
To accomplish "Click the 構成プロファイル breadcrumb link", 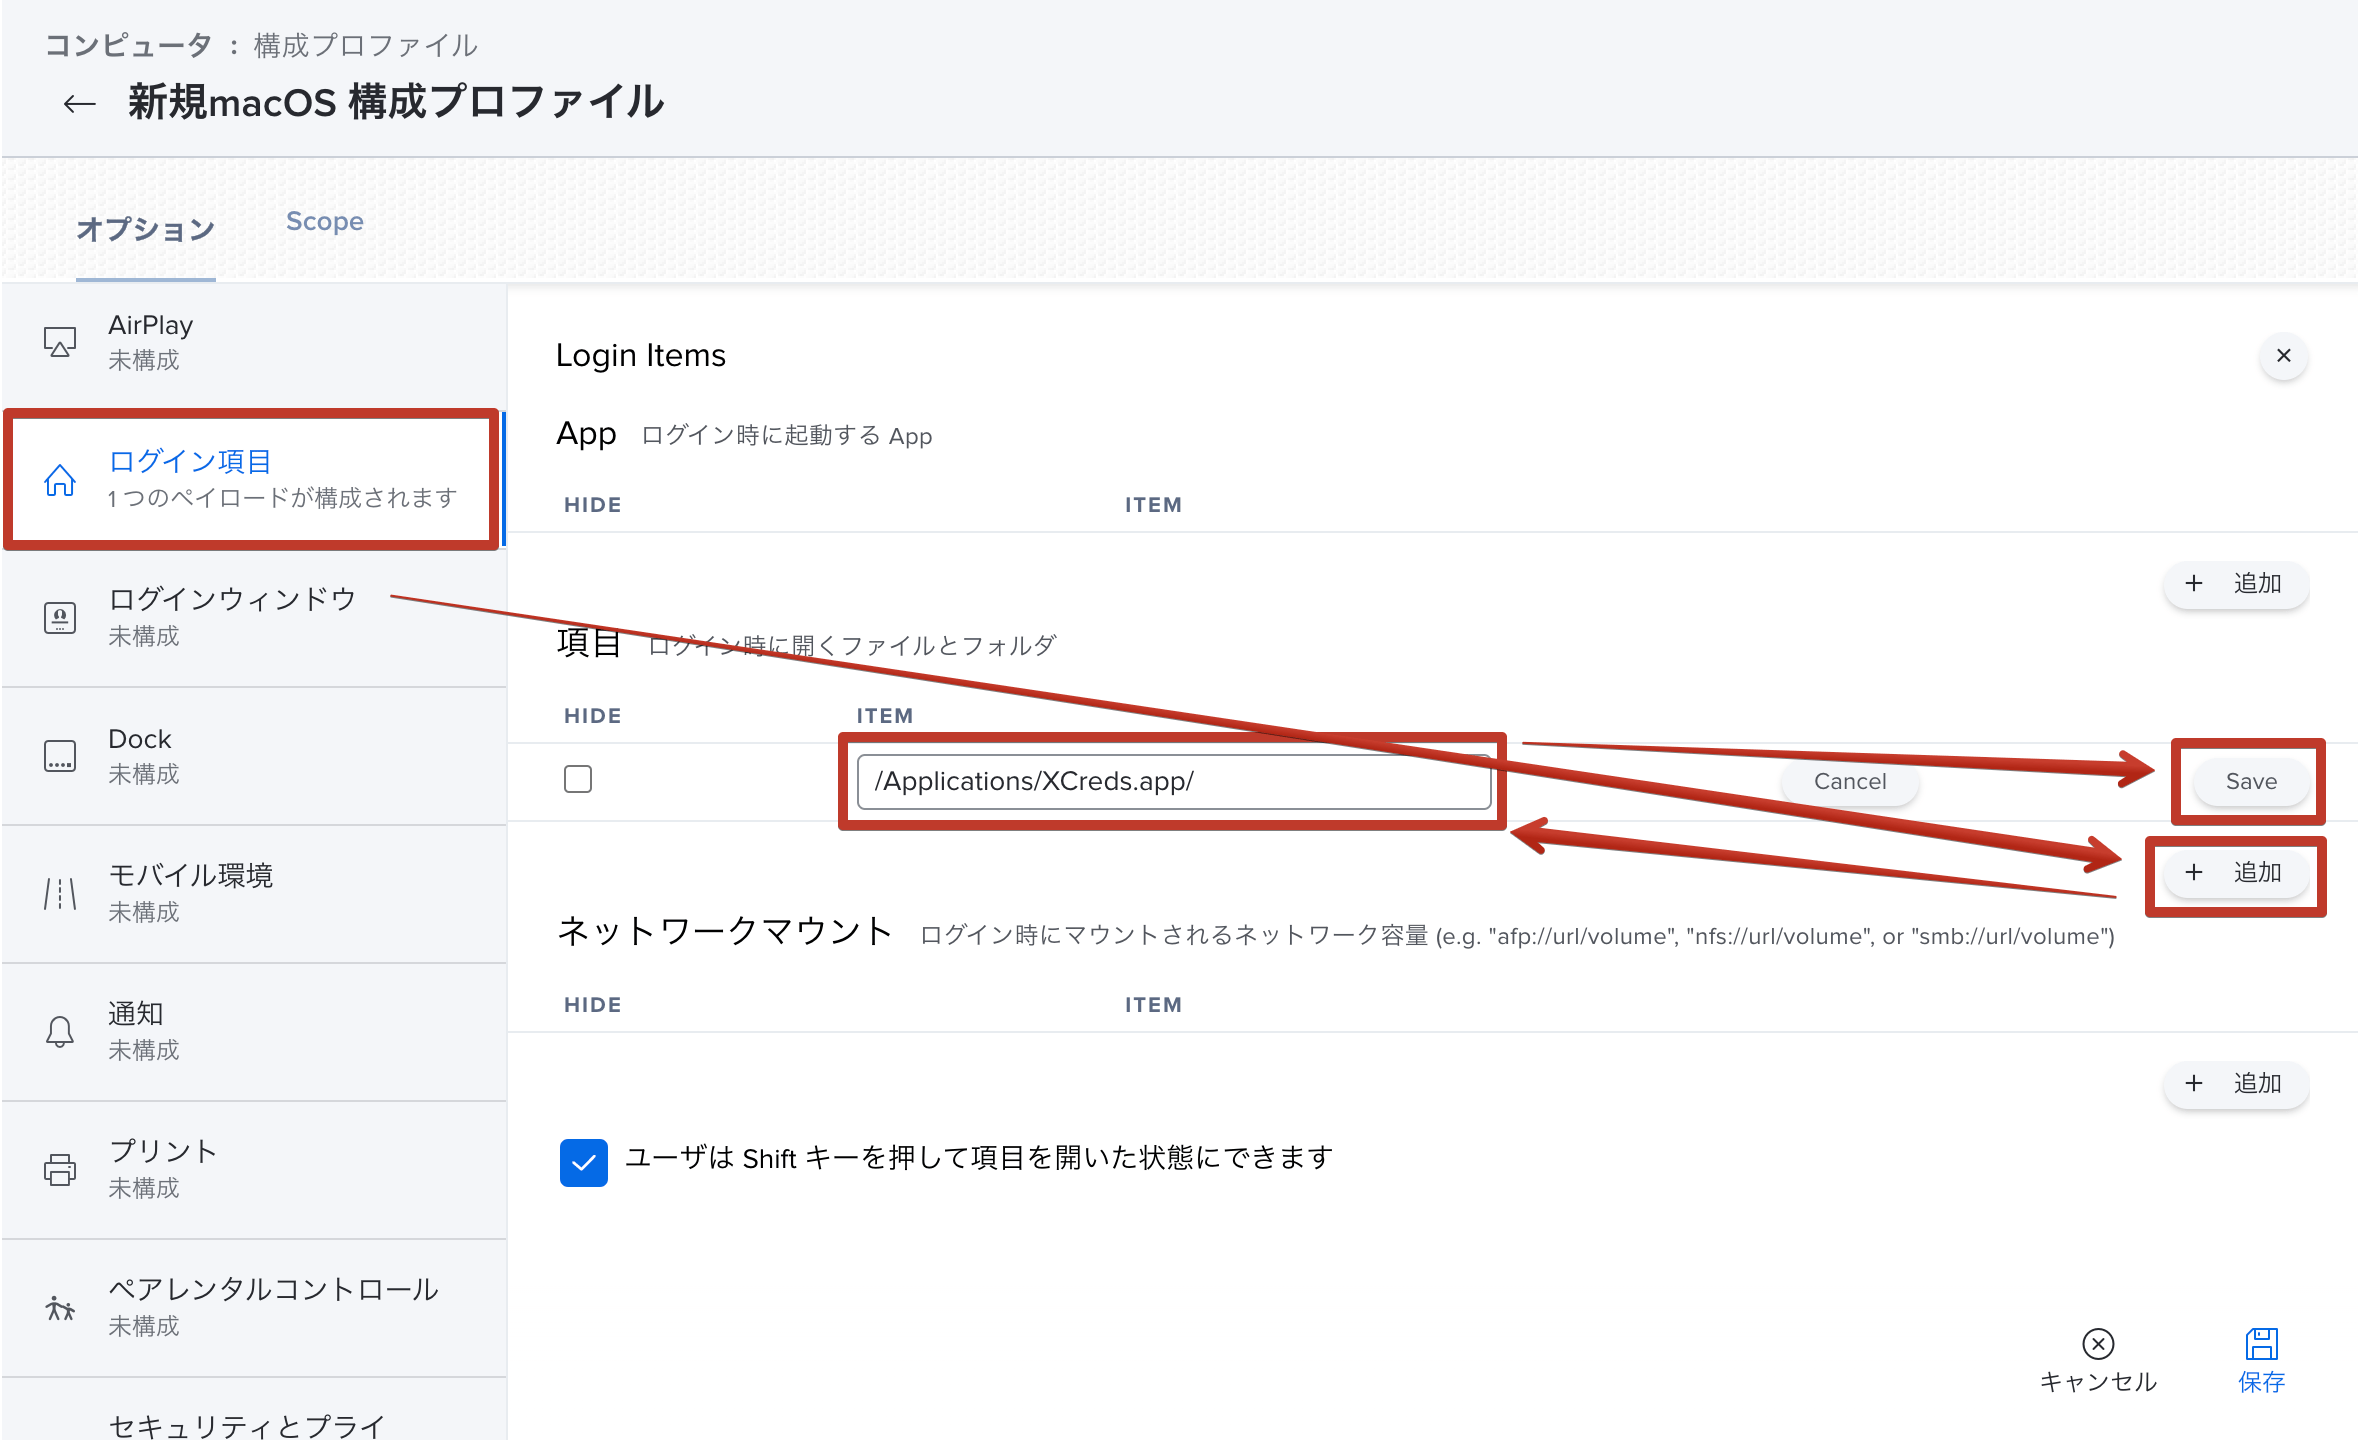I will [x=366, y=45].
